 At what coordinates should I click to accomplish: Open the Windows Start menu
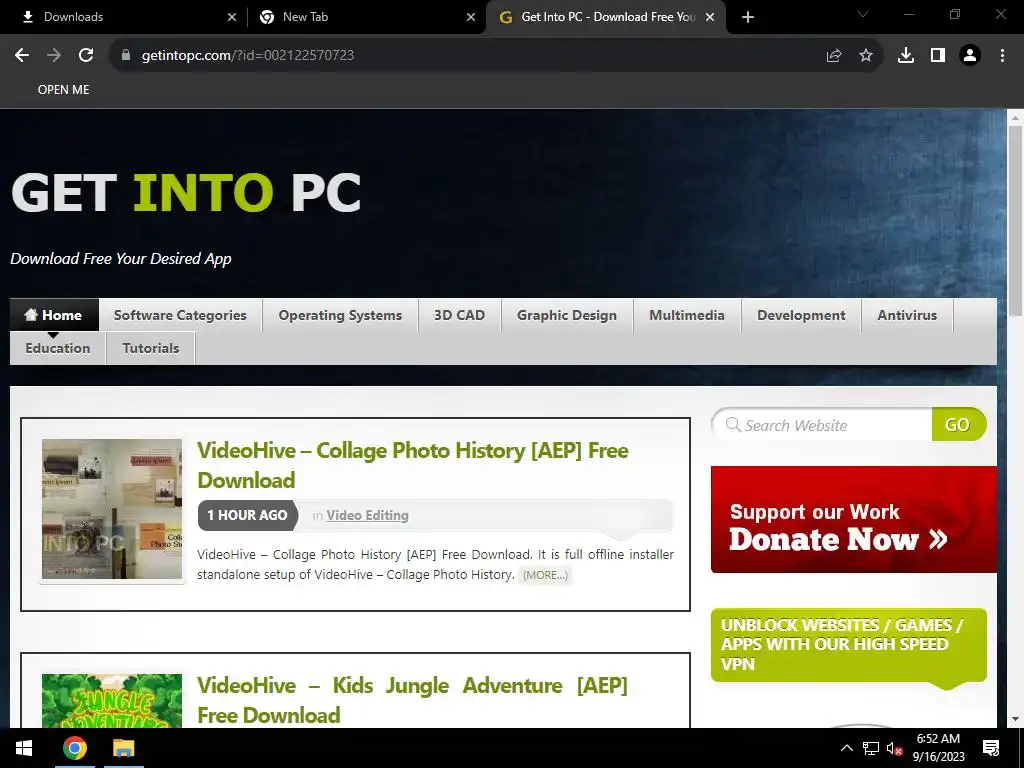(x=24, y=748)
